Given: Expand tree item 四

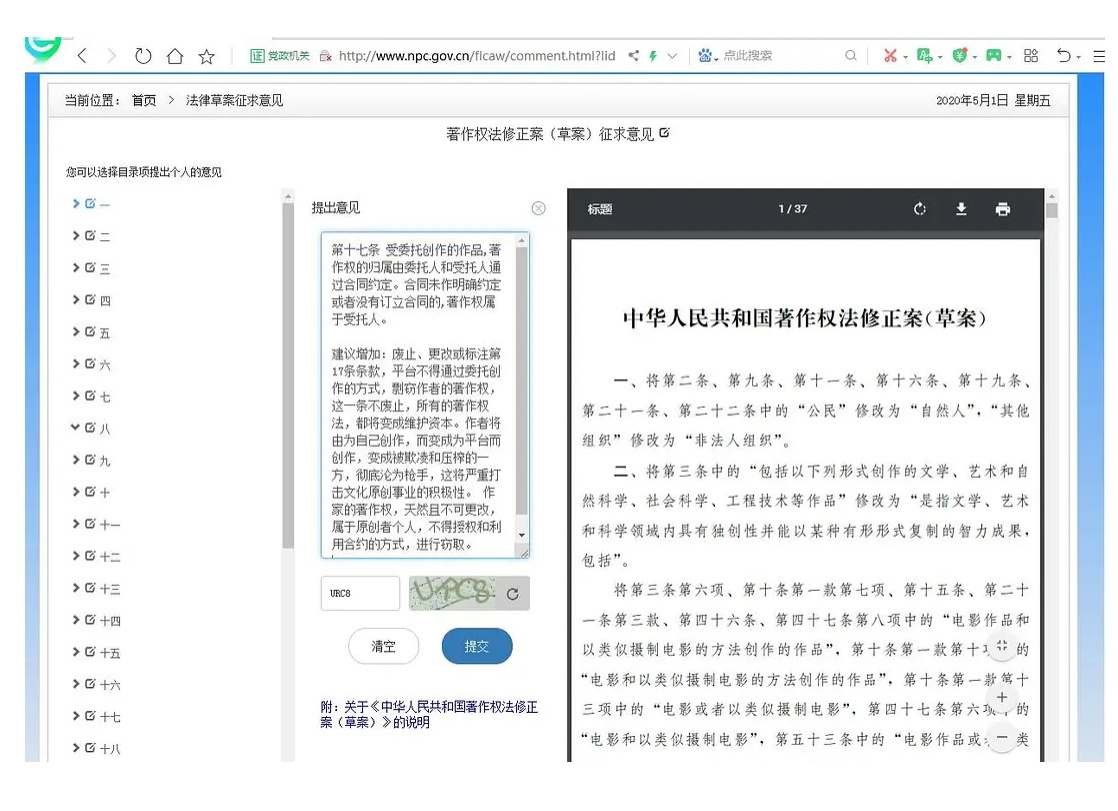Looking at the screenshot, I should [76, 300].
